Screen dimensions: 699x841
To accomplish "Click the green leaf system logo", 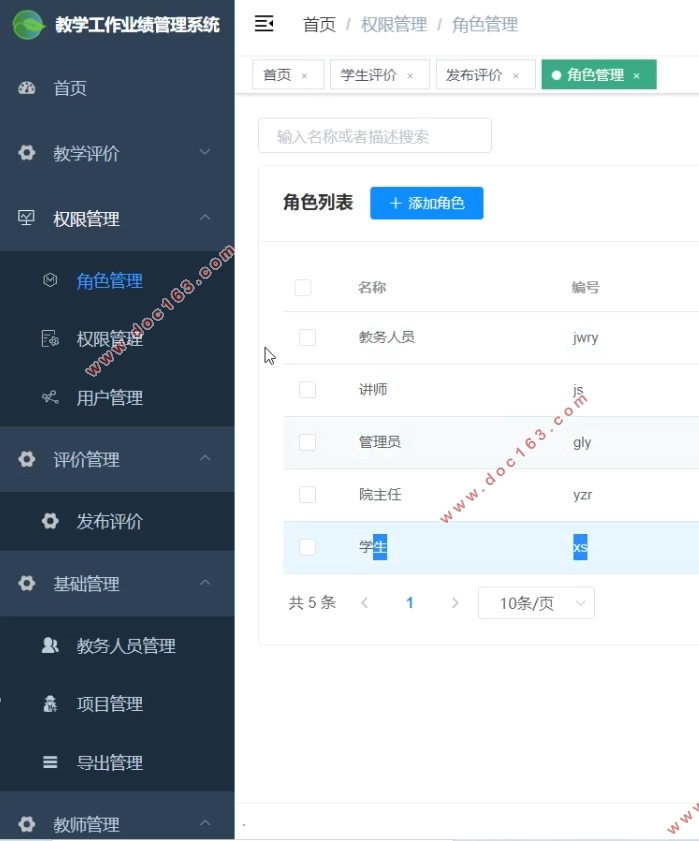I will click(x=28, y=25).
